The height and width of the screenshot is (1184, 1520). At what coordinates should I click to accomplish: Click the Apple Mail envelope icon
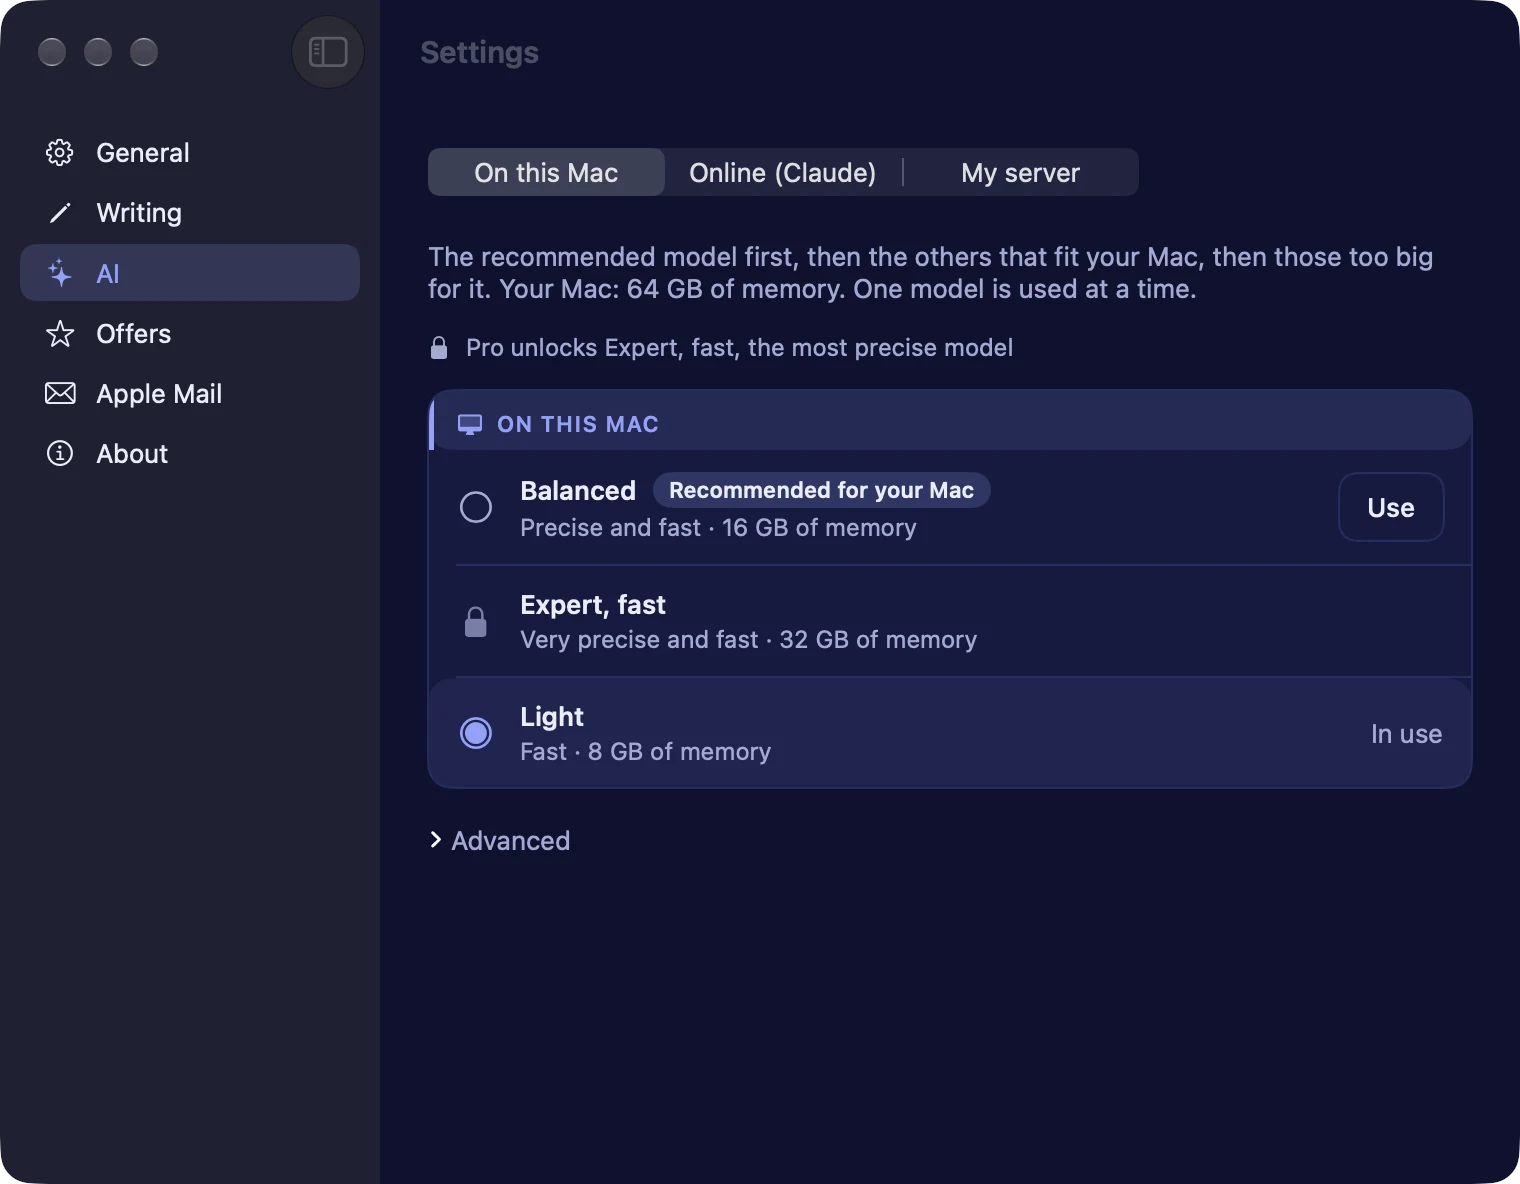(60, 393)
